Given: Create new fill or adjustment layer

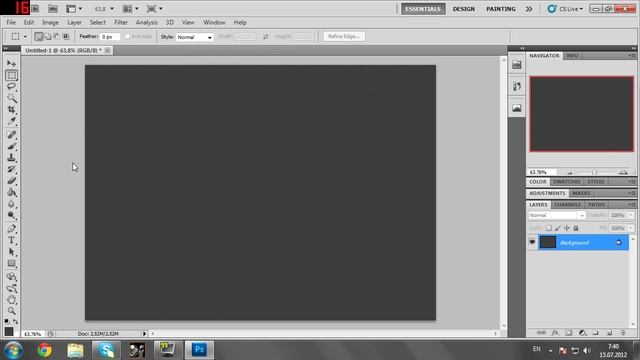Looking at the screenshot, I should (x=582, y=333).
